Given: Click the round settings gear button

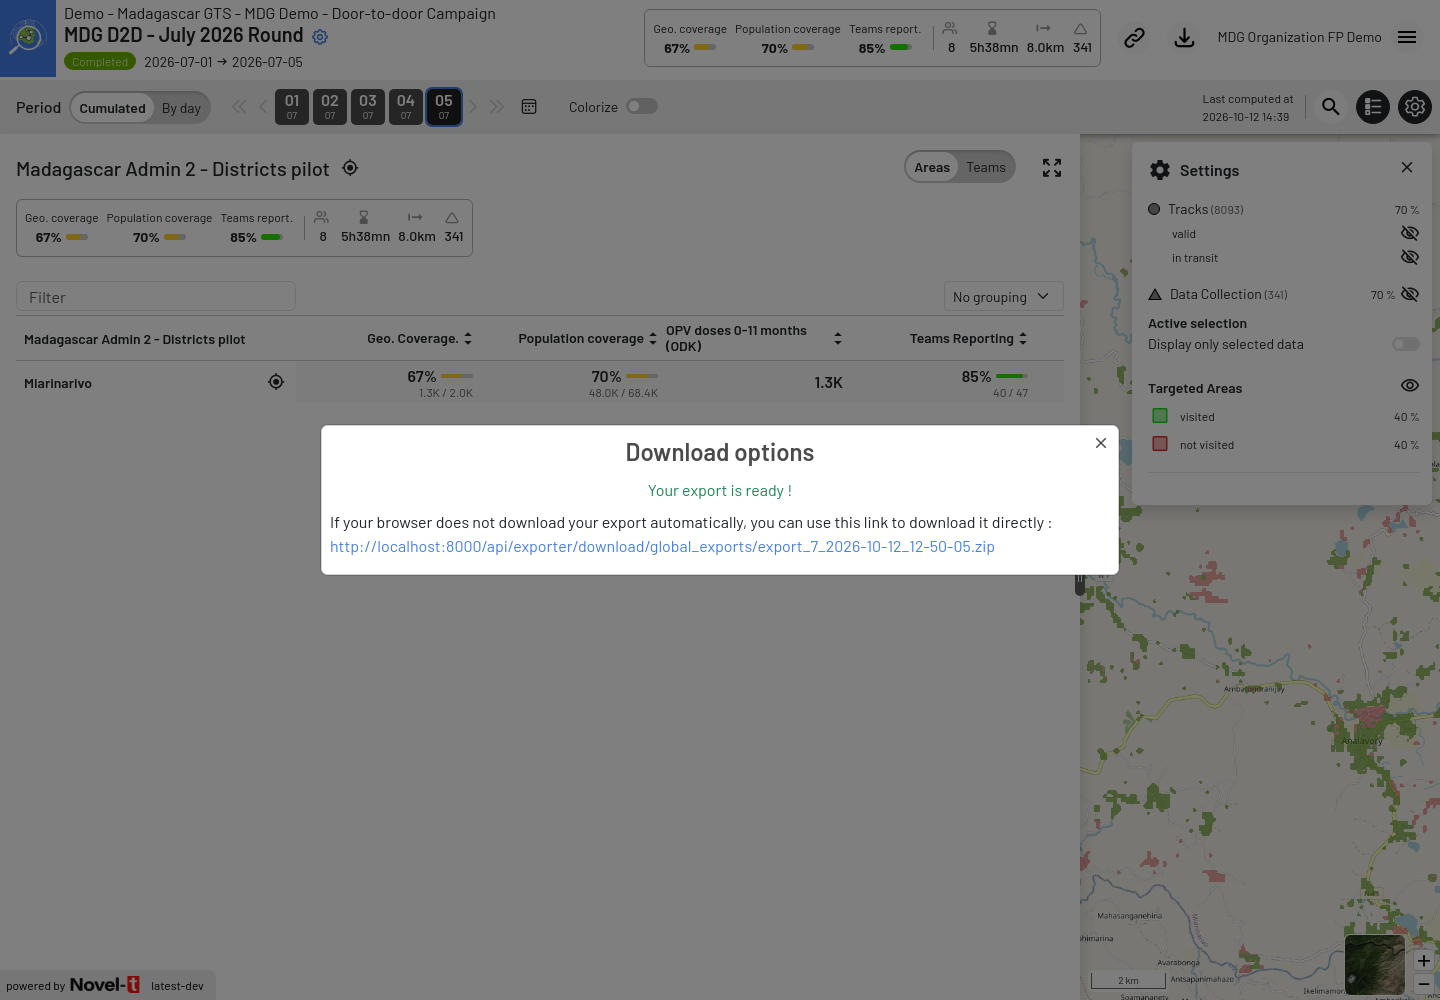Looking at the screenshot, I should click(x=1415, y=107).
